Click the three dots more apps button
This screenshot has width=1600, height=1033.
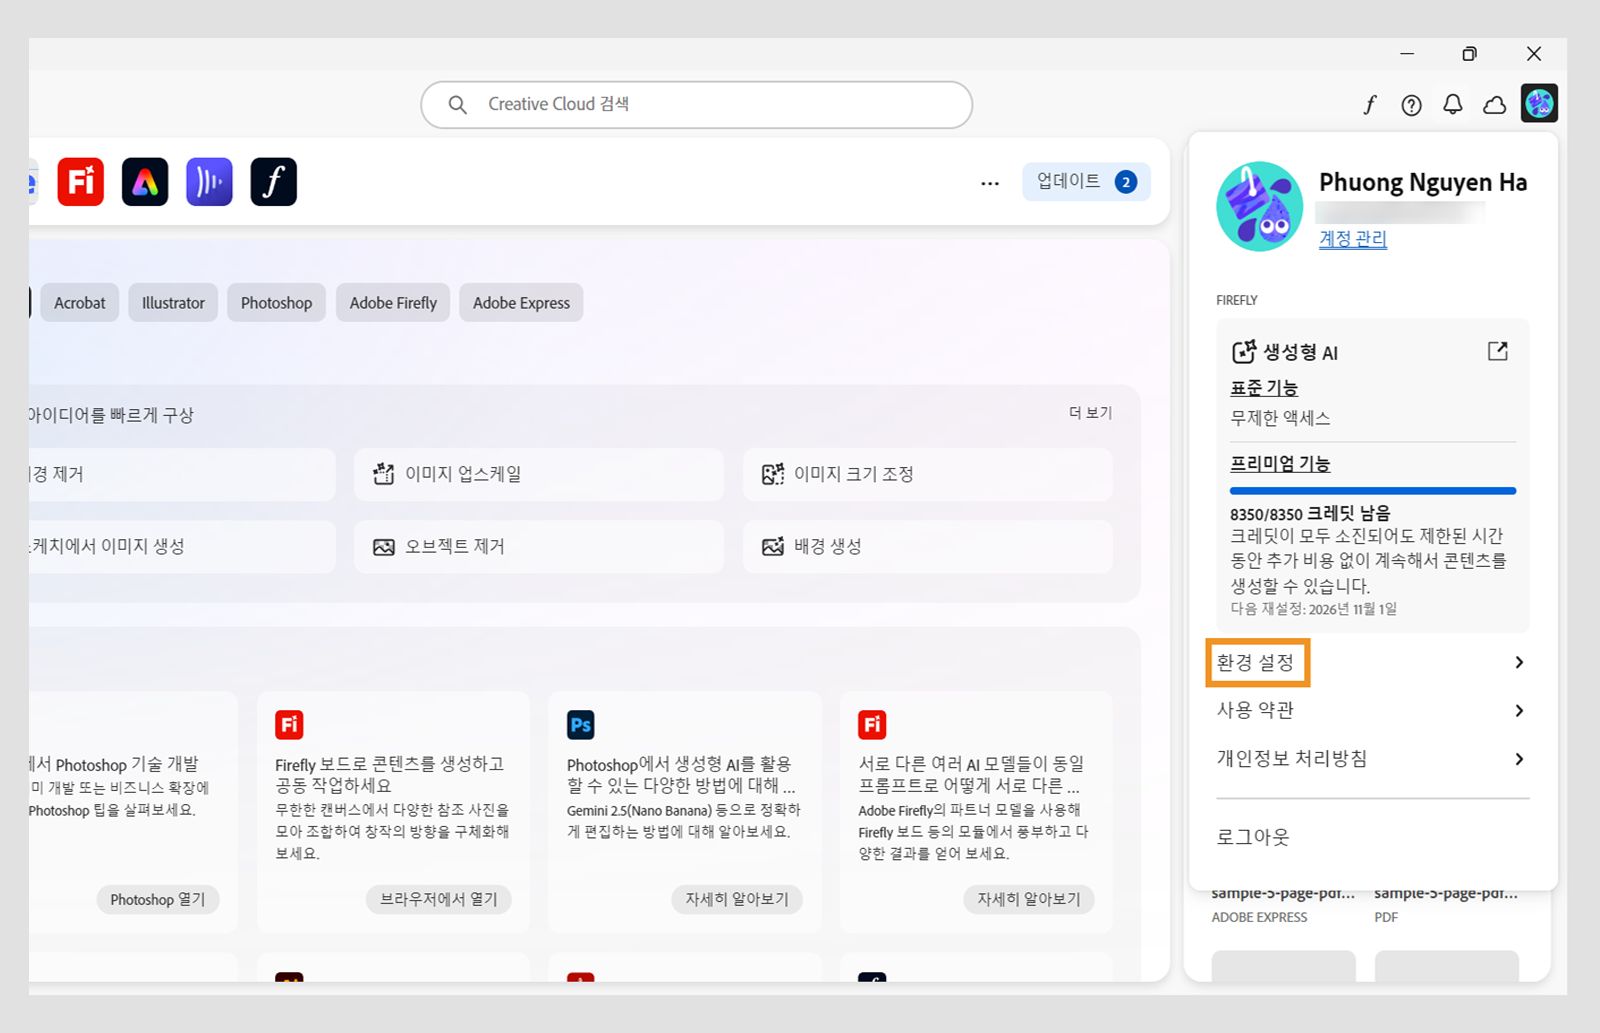990,183
